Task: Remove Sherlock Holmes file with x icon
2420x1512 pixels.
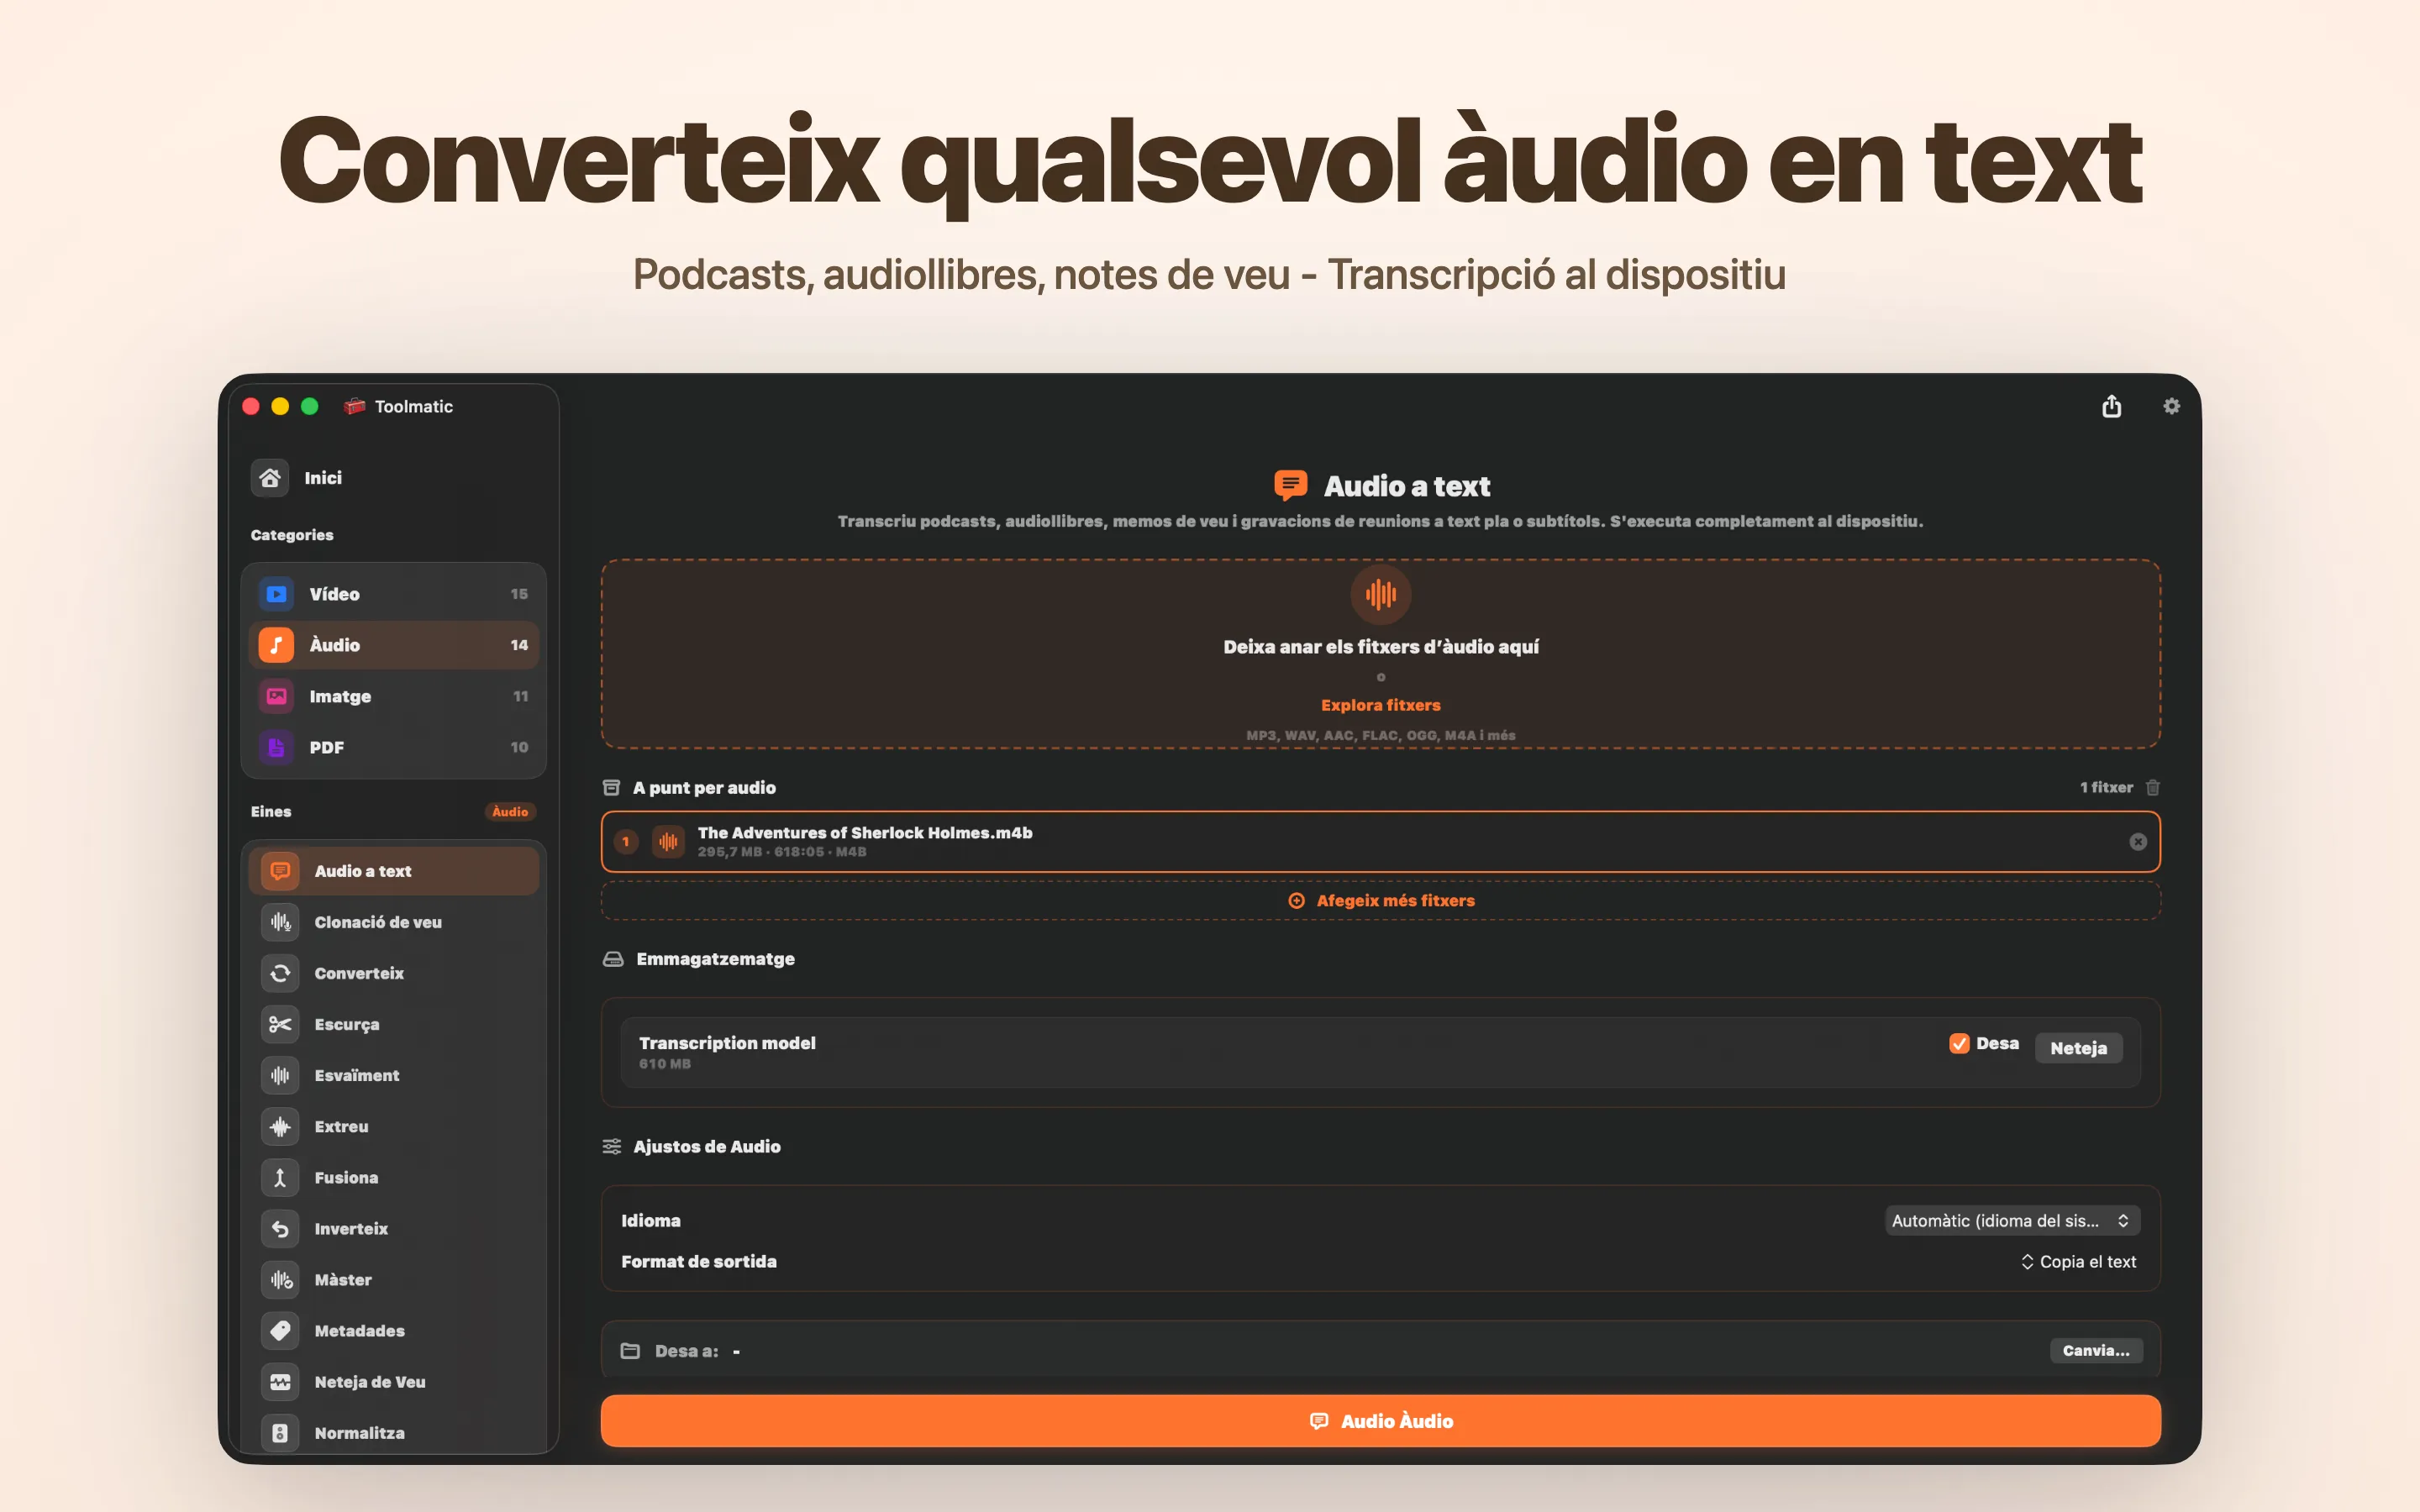Action: click(x=2138, y=842)
